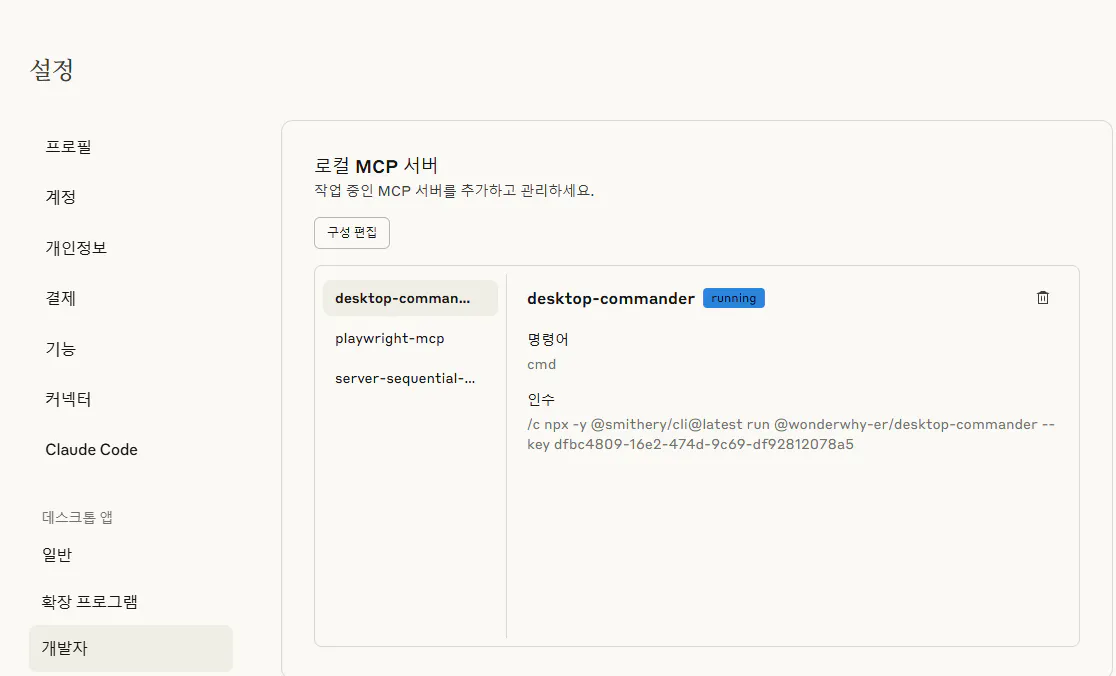Go to the 계정 settings page

[60, 197]
